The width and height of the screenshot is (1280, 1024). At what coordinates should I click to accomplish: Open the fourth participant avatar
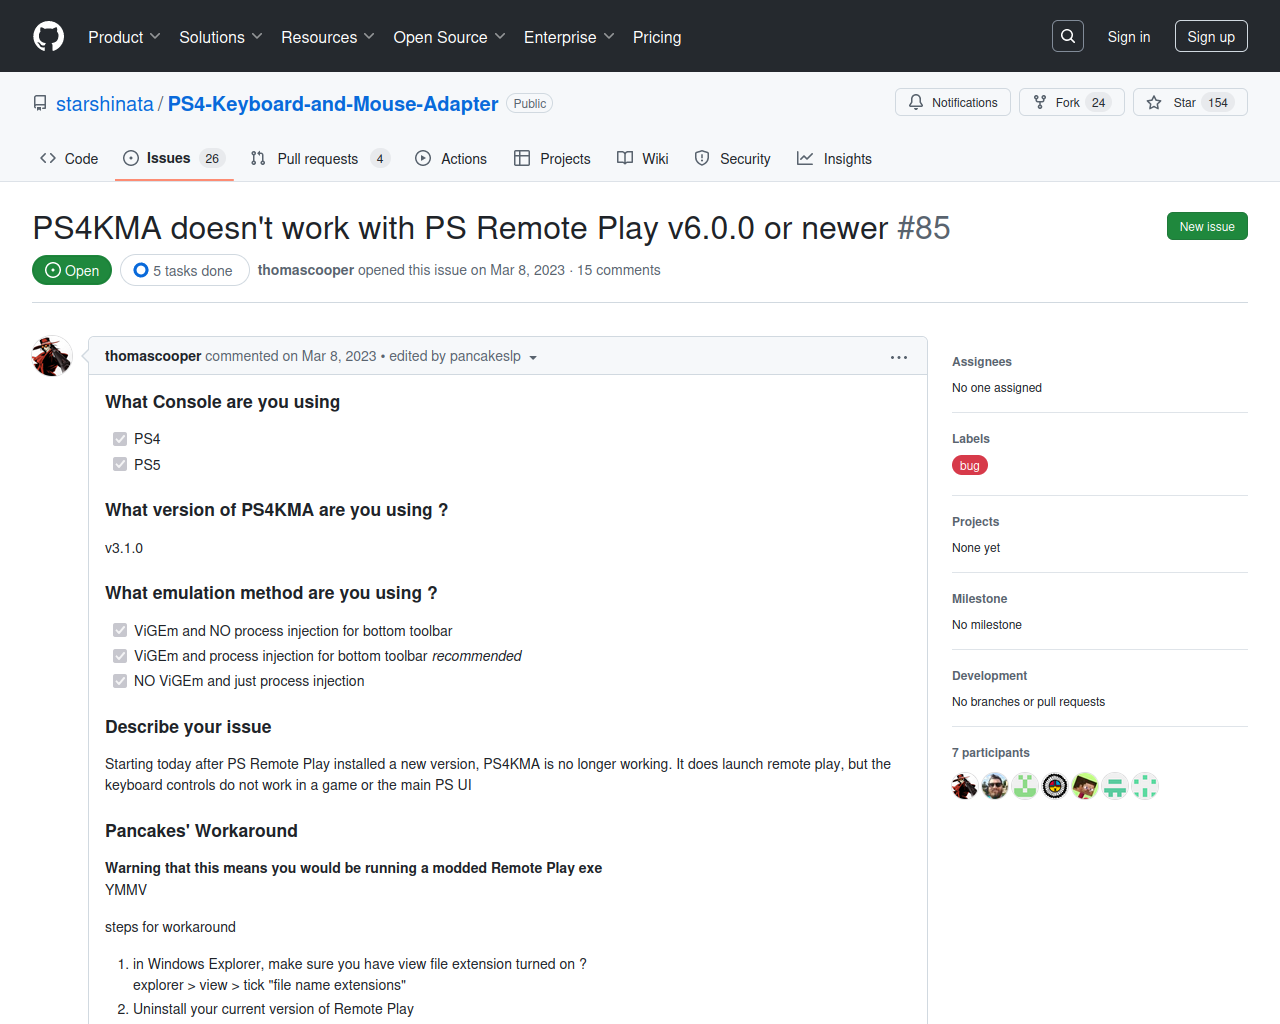(x=1055, y=786)
